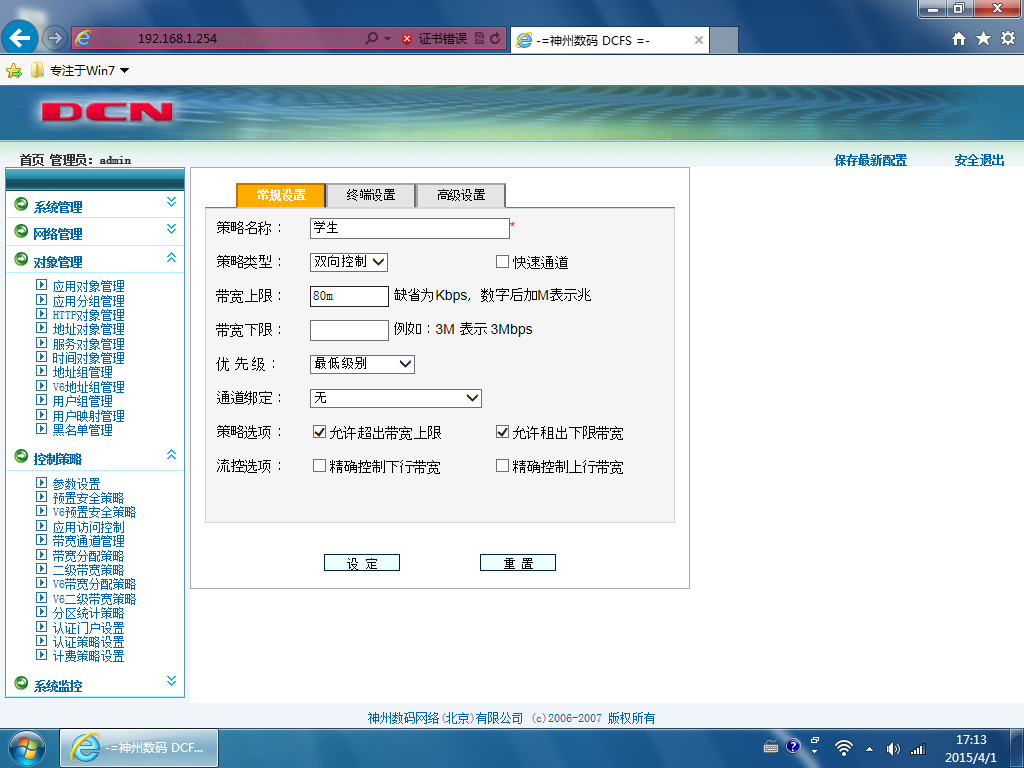
Task: Click the browser forward arrow
Action: pos(55,39)
